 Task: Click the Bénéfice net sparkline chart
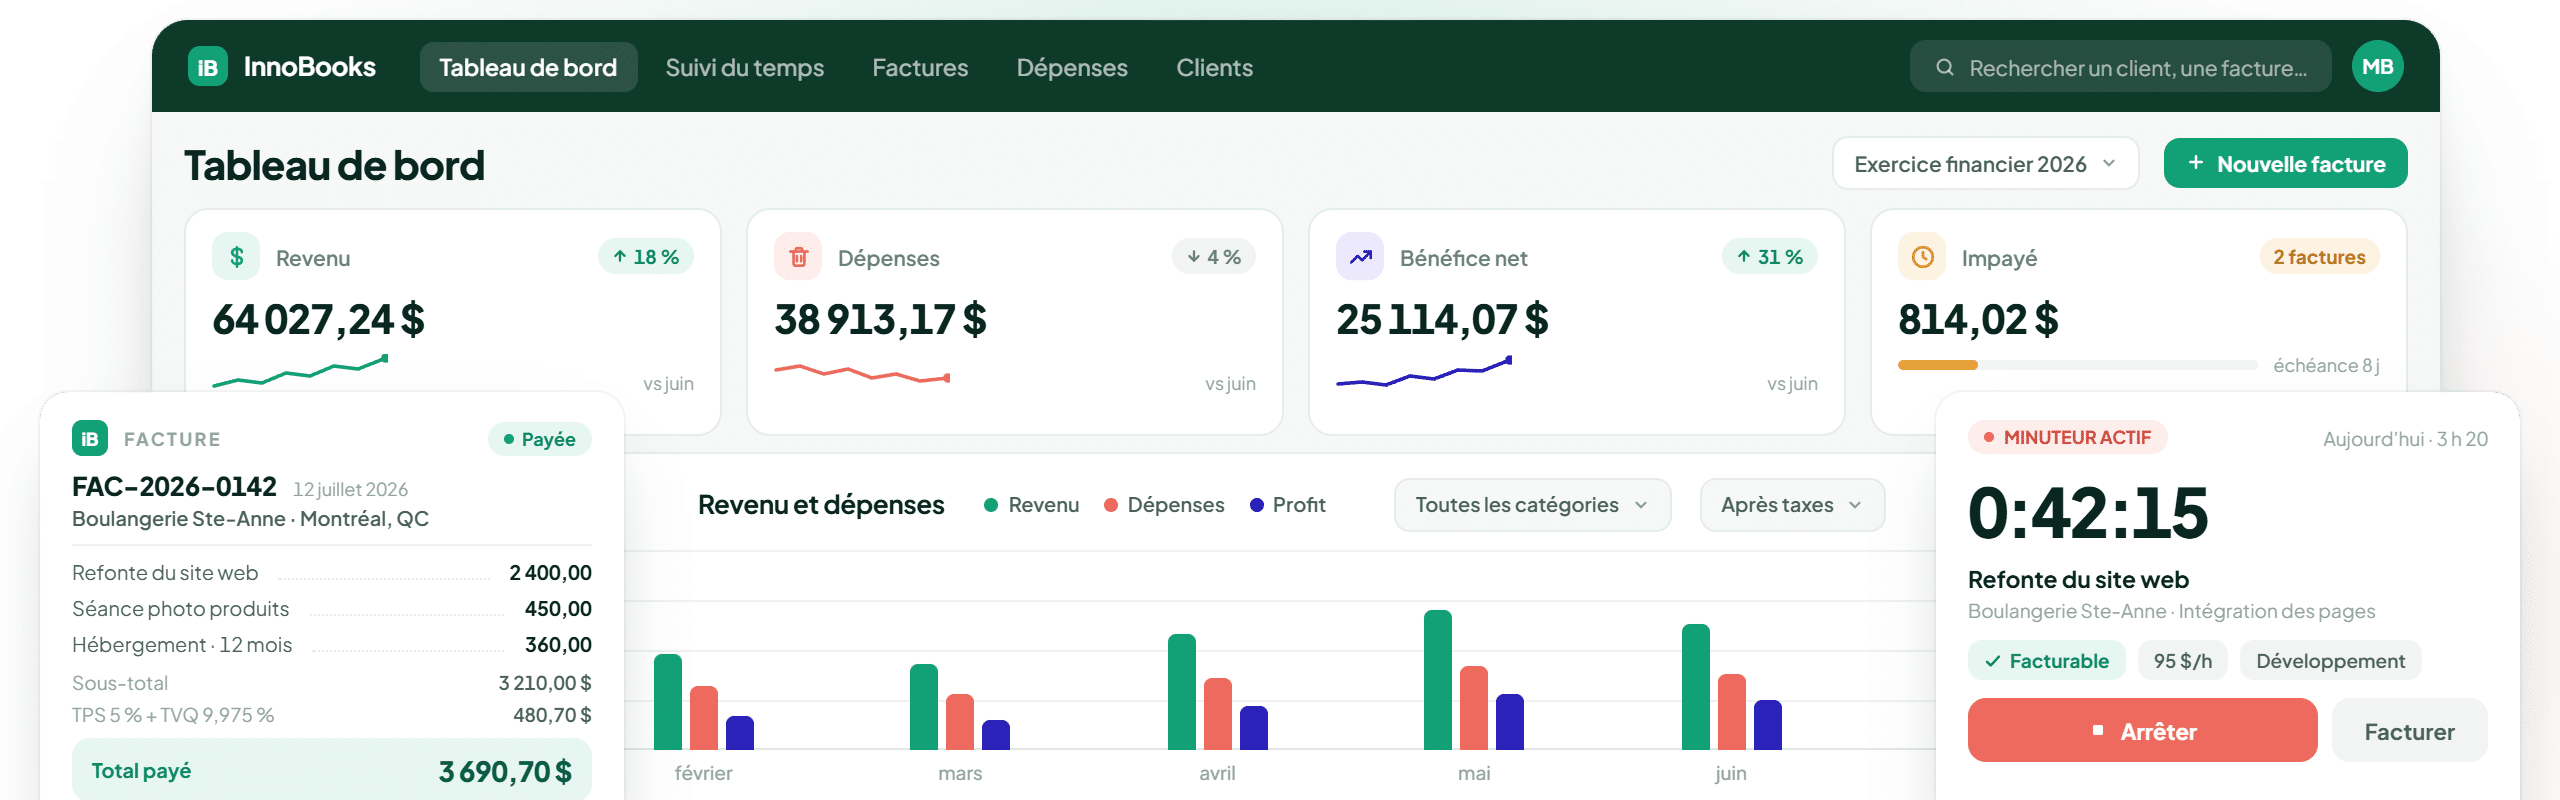click(x=1424, y=371)
